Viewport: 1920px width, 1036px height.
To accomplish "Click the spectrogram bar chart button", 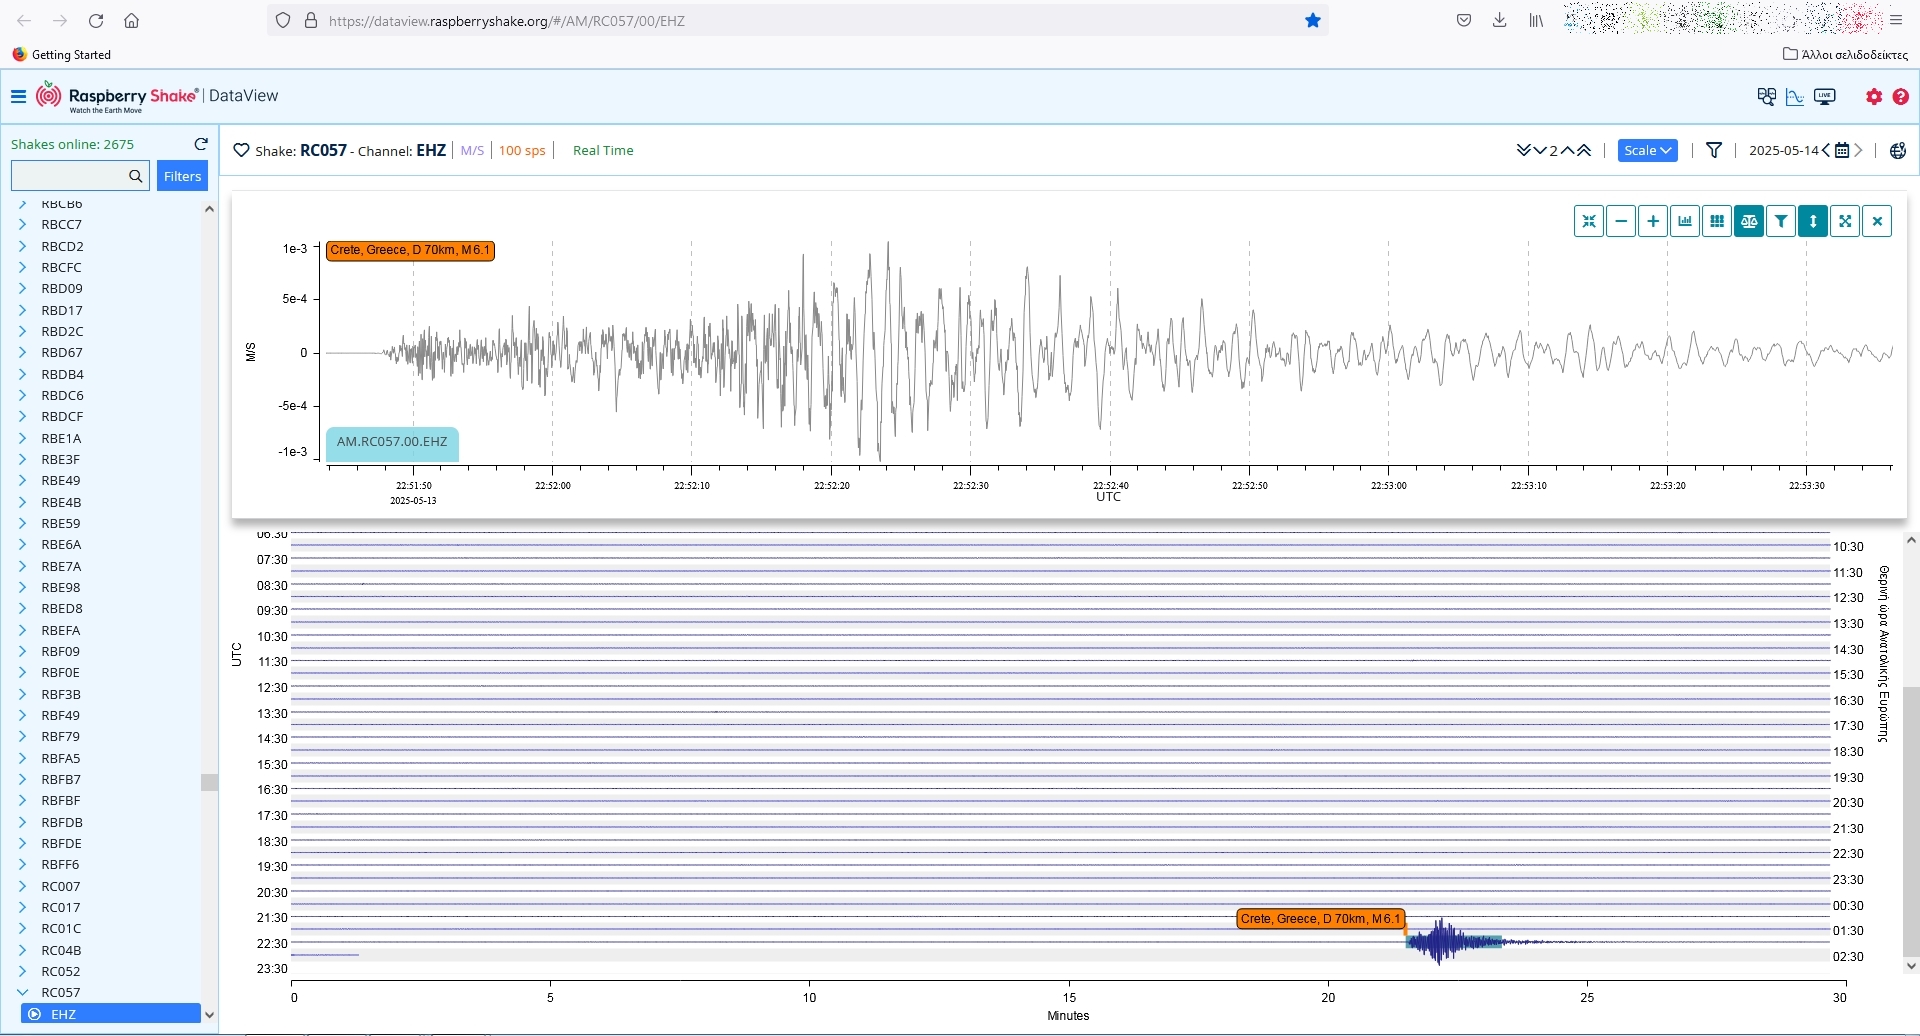I will [1685, 221].
